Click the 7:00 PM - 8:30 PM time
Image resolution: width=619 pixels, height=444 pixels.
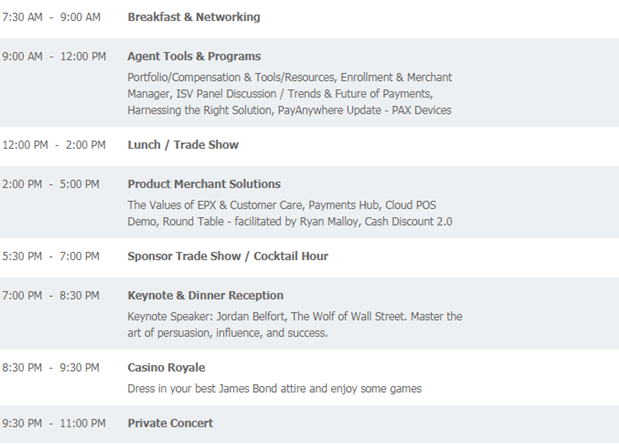tap(51, 295)
